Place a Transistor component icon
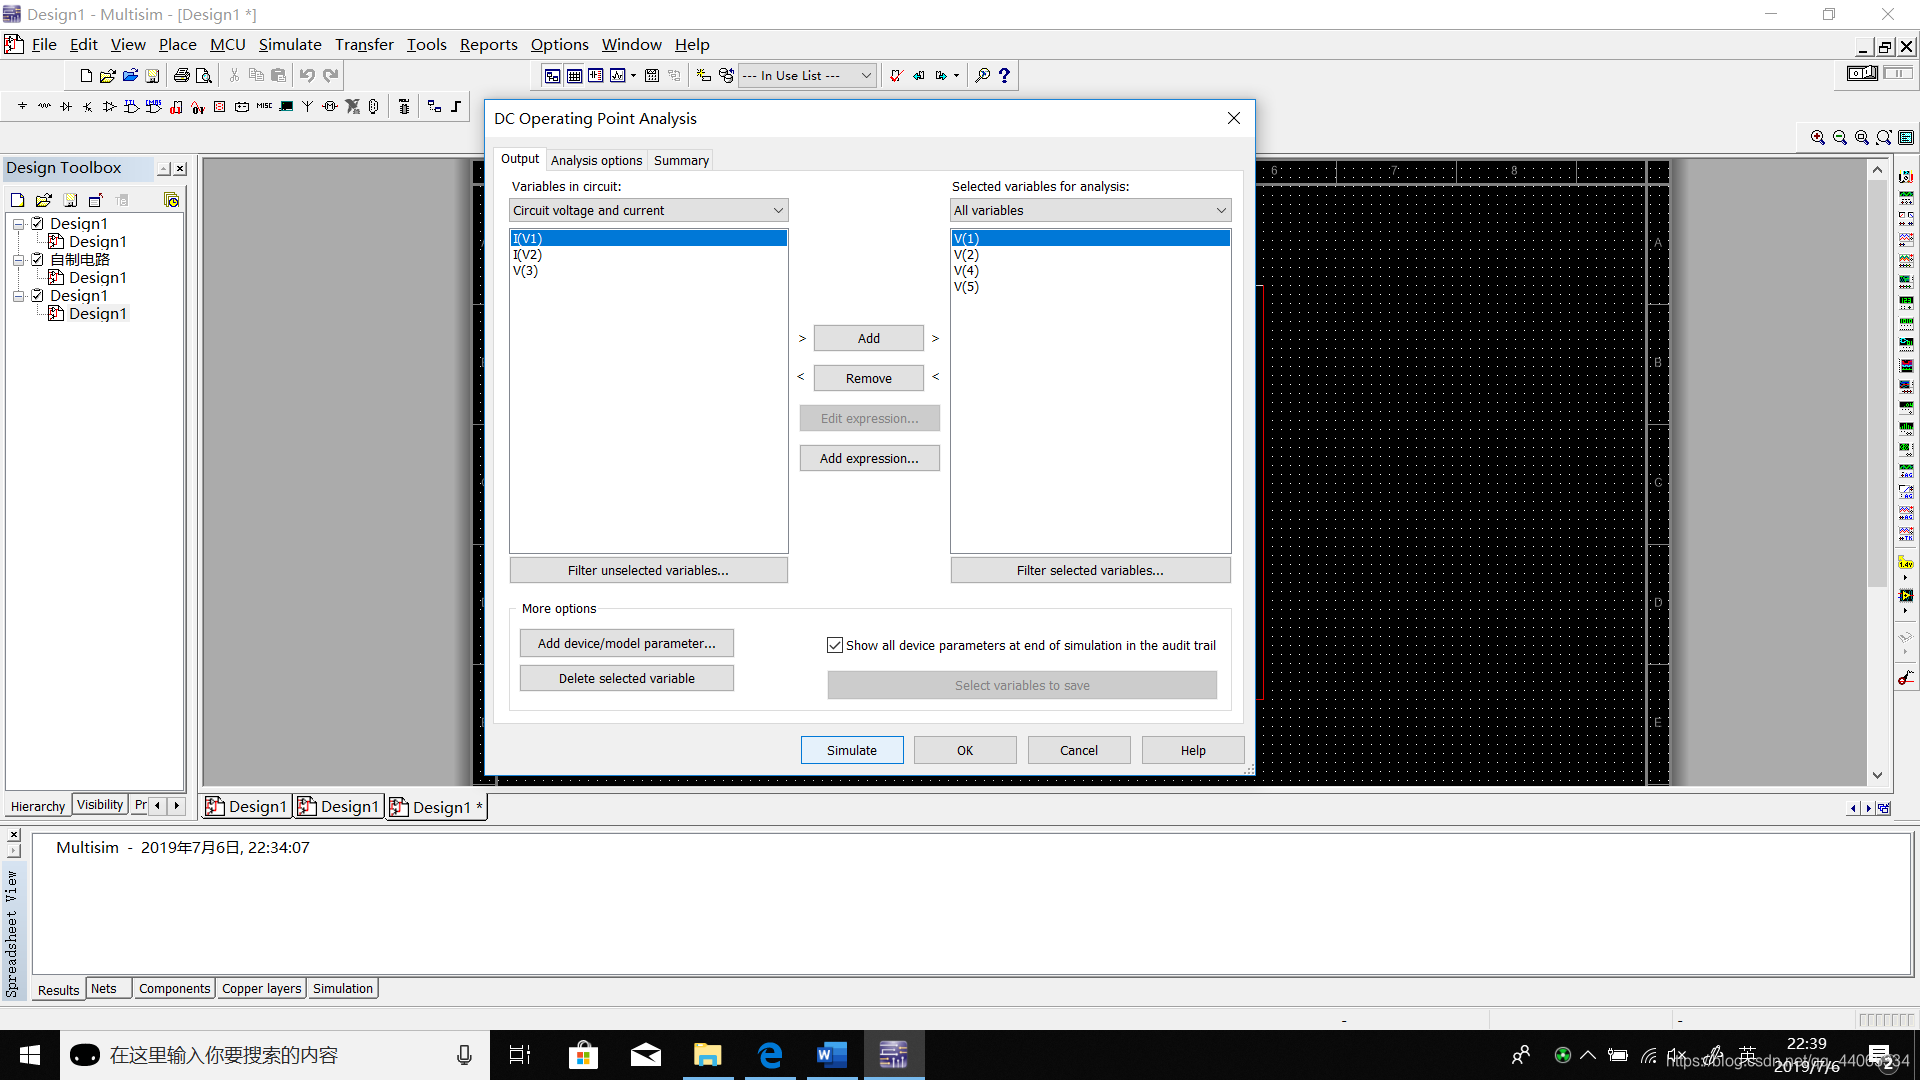The image size is (1920, 1080). [x=88, y=106]
